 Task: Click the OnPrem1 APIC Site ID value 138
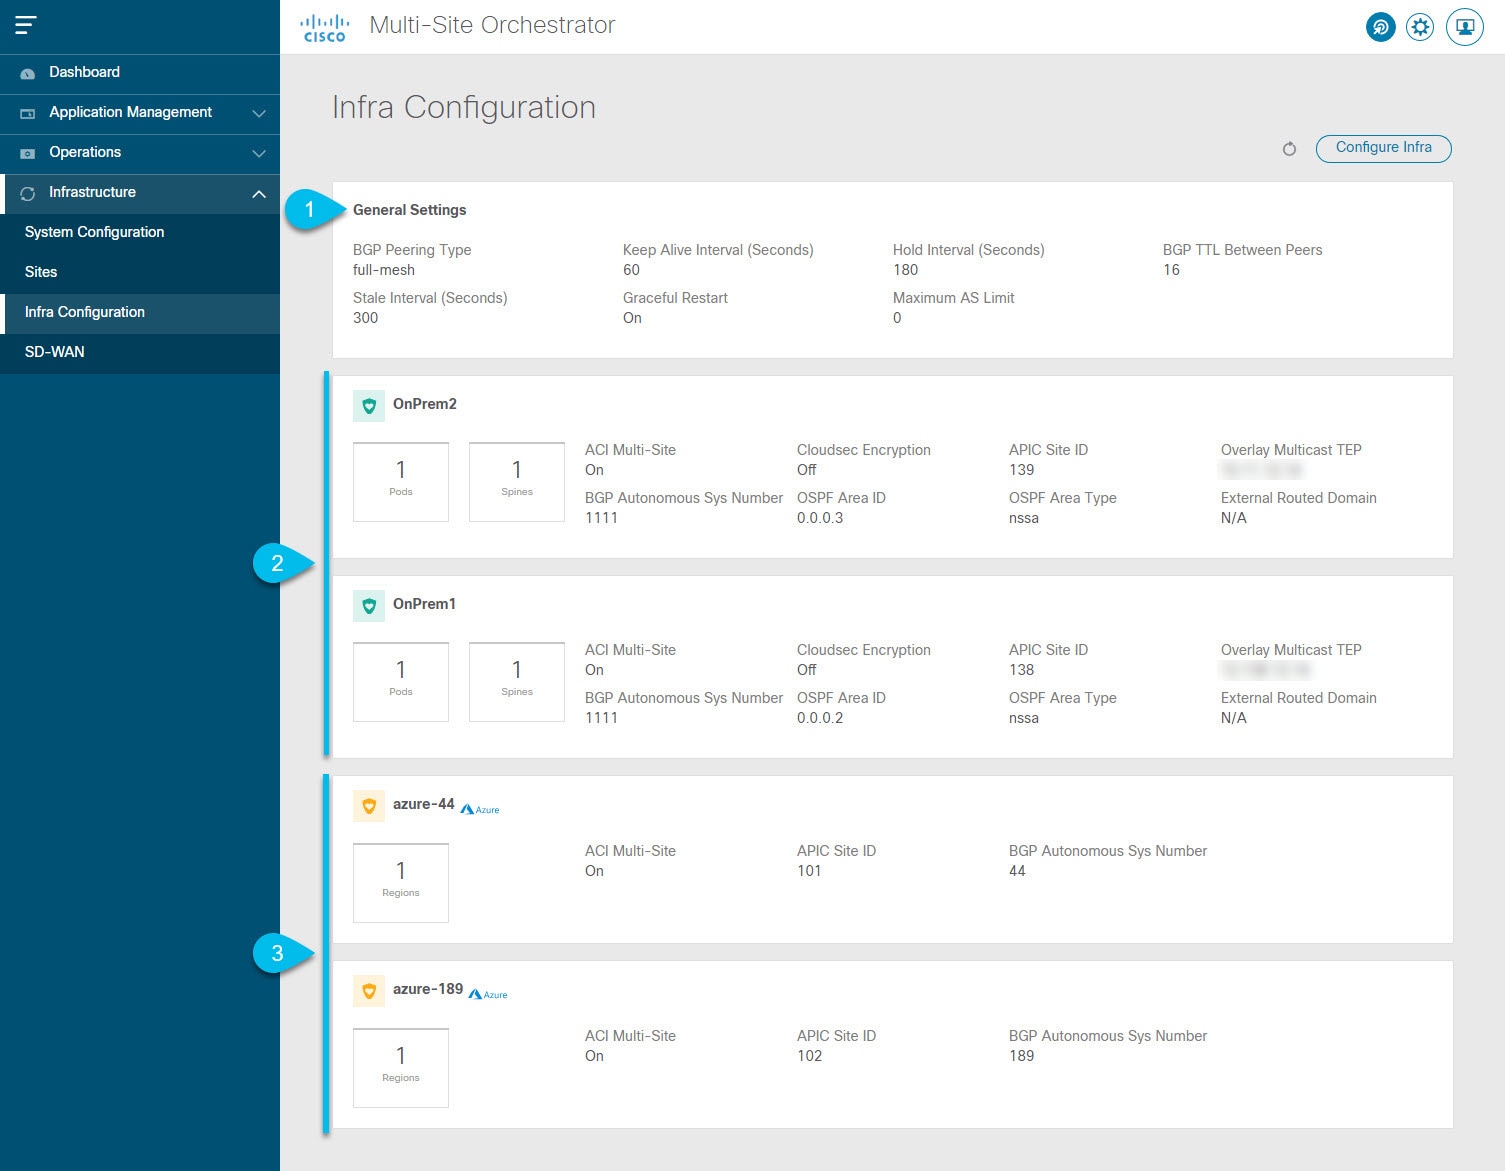pyautogui.click(x=1022, y=670)
